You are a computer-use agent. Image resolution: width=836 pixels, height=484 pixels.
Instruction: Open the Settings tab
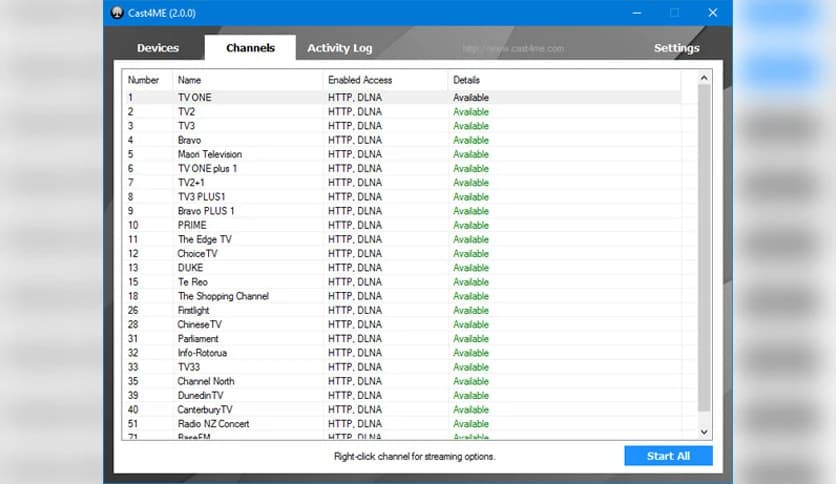point(676,48)
